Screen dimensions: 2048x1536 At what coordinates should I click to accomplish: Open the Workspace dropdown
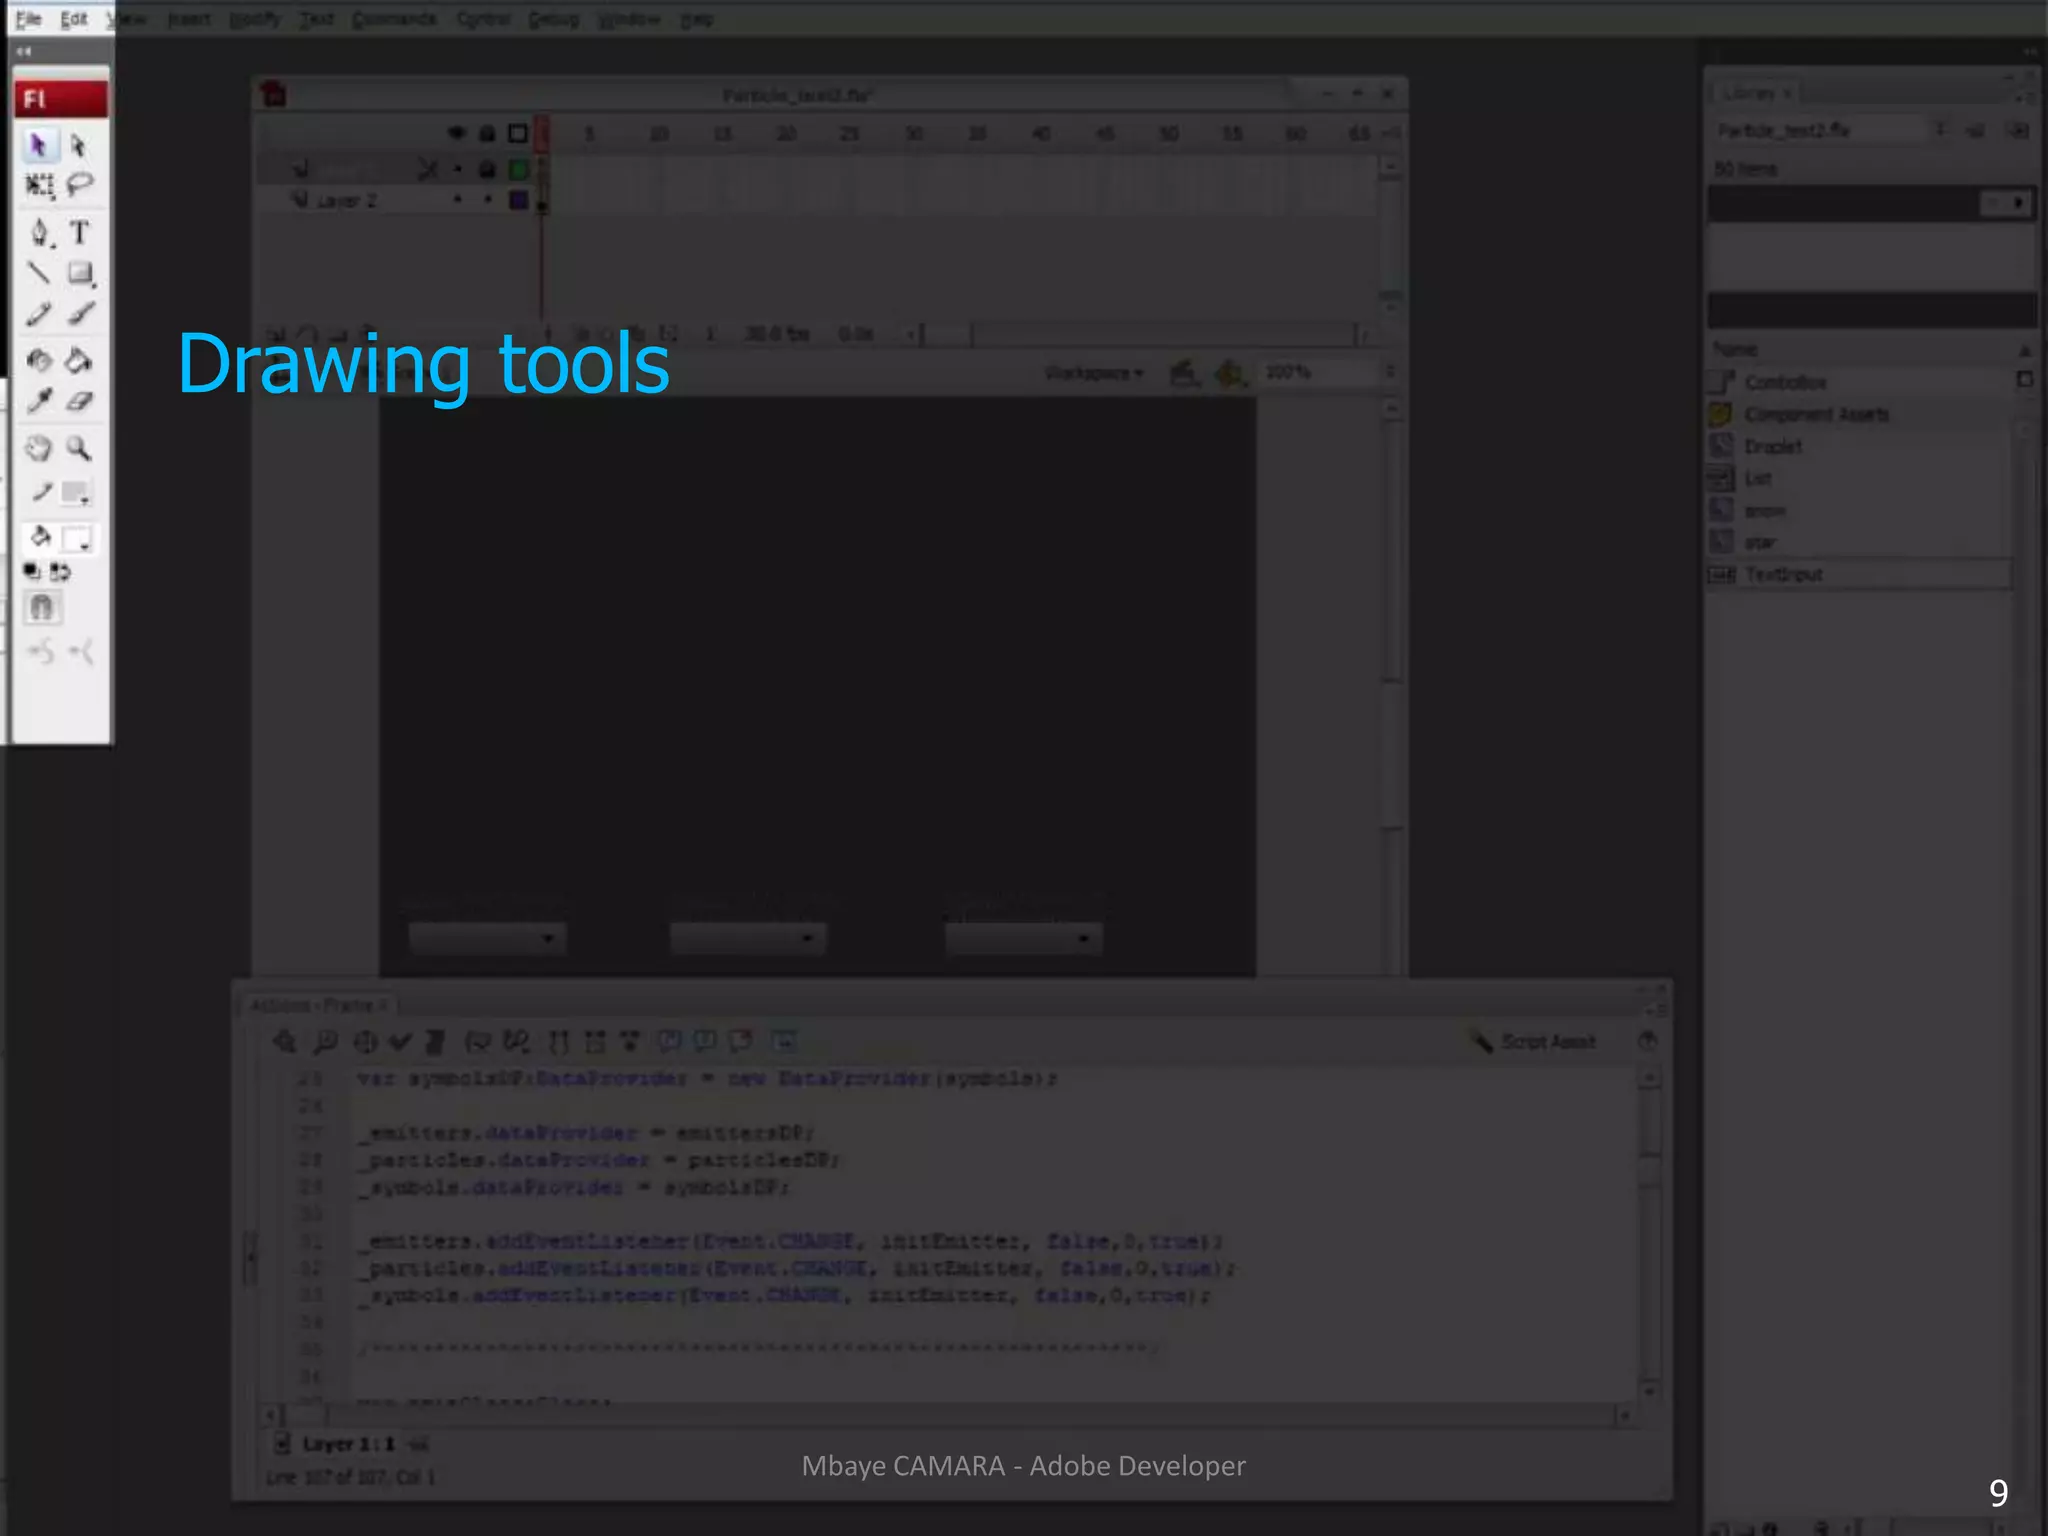pos(1094,373)
